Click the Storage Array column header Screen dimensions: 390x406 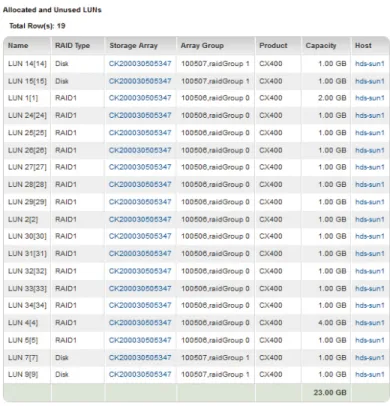133,46
